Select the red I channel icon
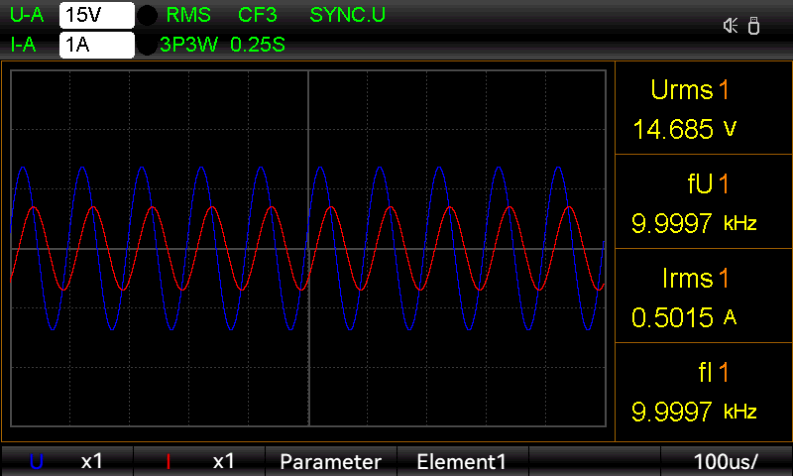Viewport: 793px width, 476px height. tap(168, 462)
